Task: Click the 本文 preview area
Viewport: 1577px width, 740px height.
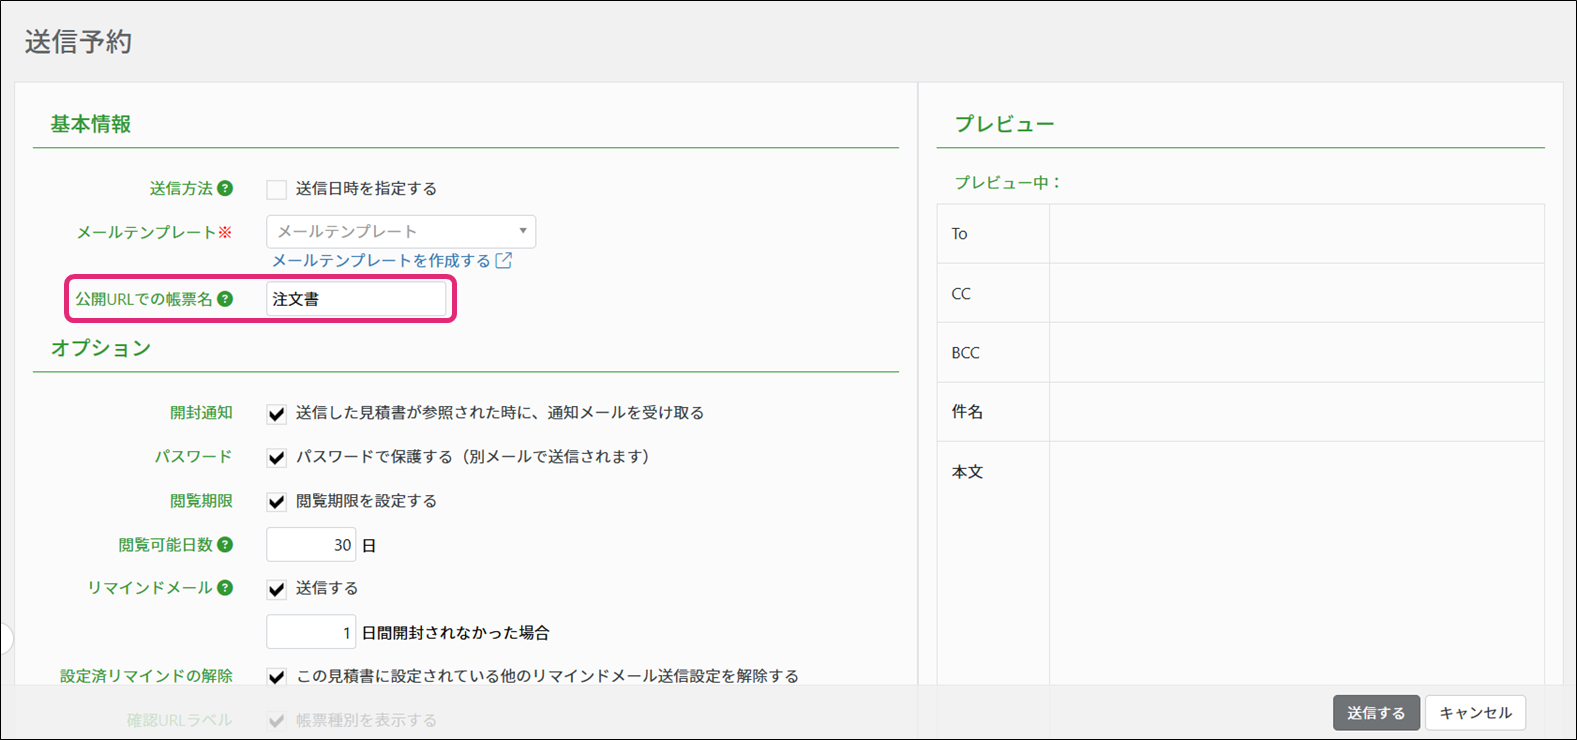Action: point(1296,560)
